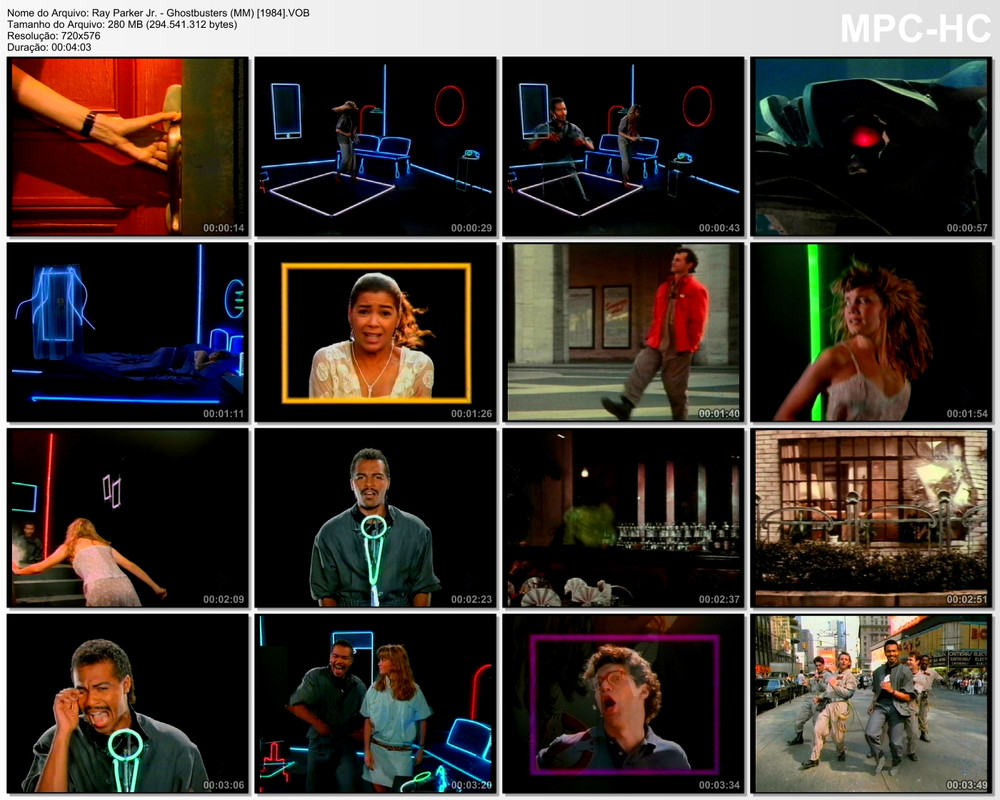Click the 'Duração: 00:04:03' text

click(49, 47)
